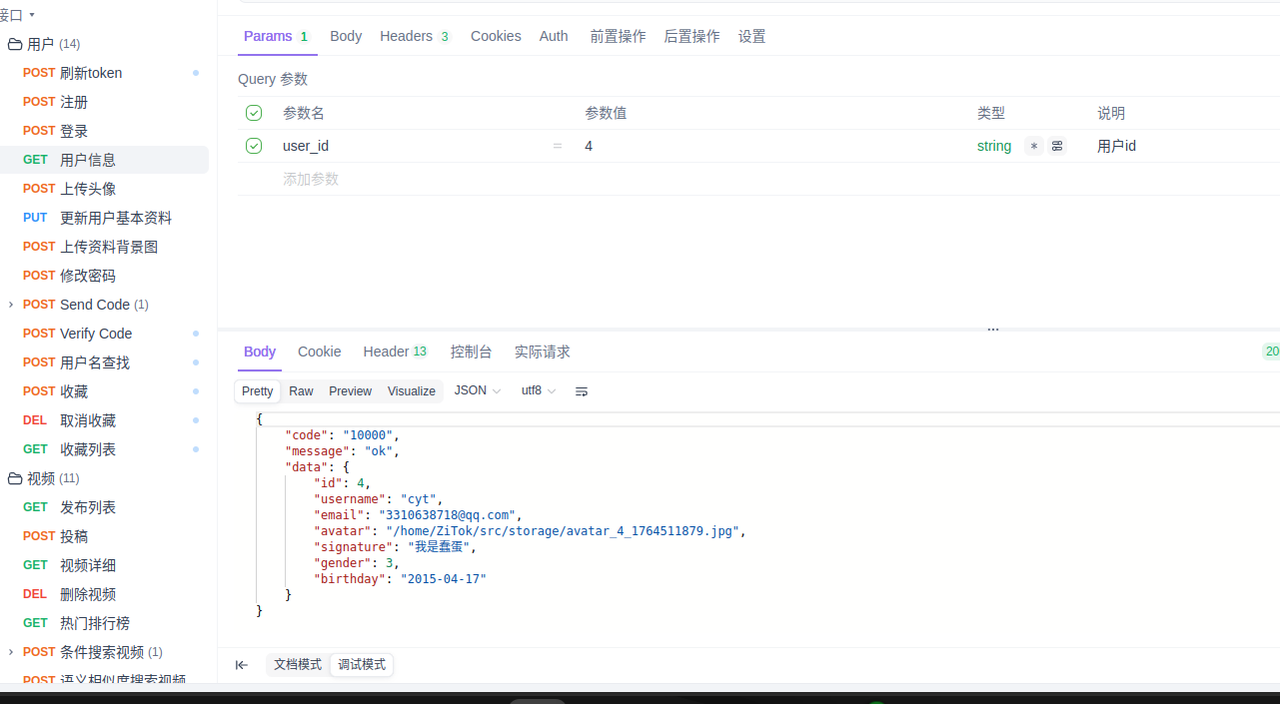The height and width of the screenshot is (704, 1280).
Task: Open DEL 删除视频 request
Action: [x=104, y=595]
